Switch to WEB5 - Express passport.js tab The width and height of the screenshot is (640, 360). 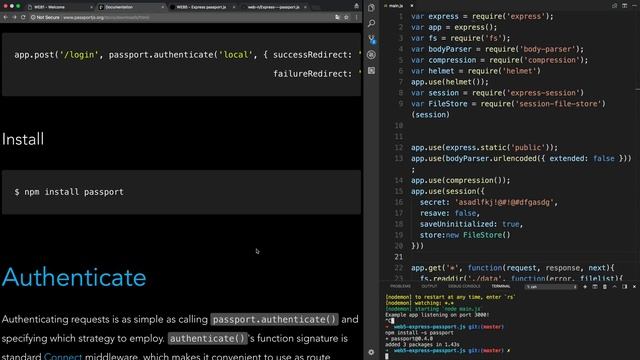pos(202,7)
